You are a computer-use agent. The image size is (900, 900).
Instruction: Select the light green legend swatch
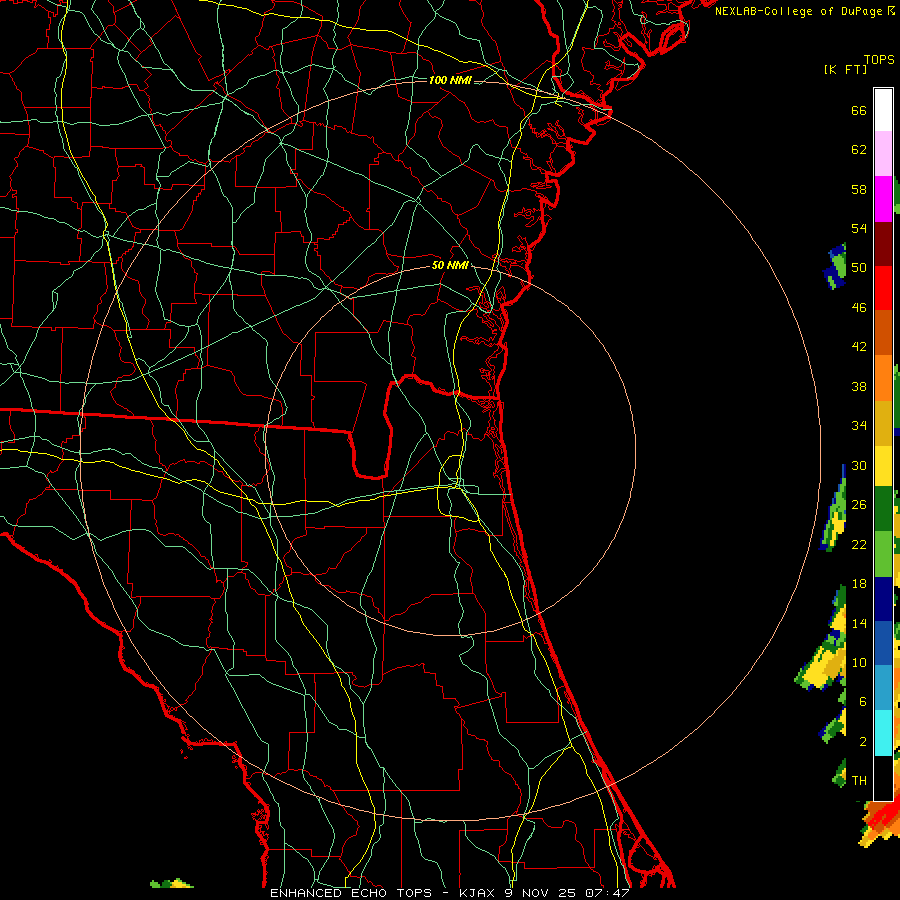click(883, 554)
